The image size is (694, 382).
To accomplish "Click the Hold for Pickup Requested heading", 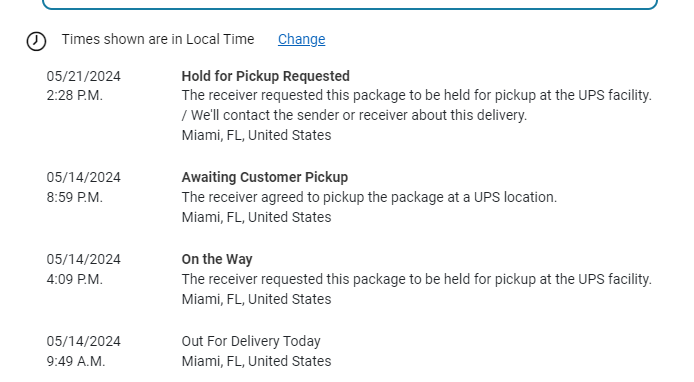I will pyautogui.click(x=266, y=76).
